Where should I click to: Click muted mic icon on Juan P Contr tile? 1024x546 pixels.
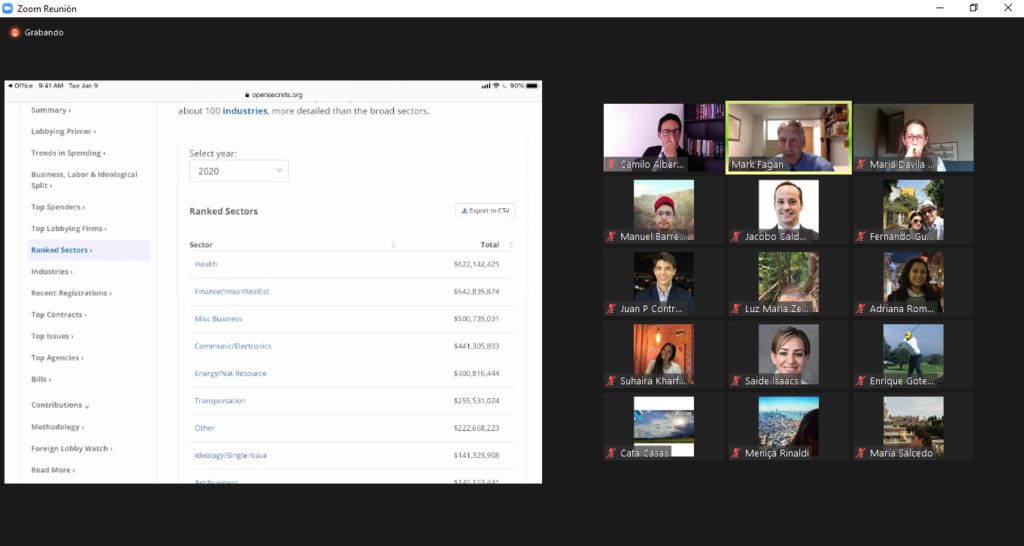click(612, 309)
